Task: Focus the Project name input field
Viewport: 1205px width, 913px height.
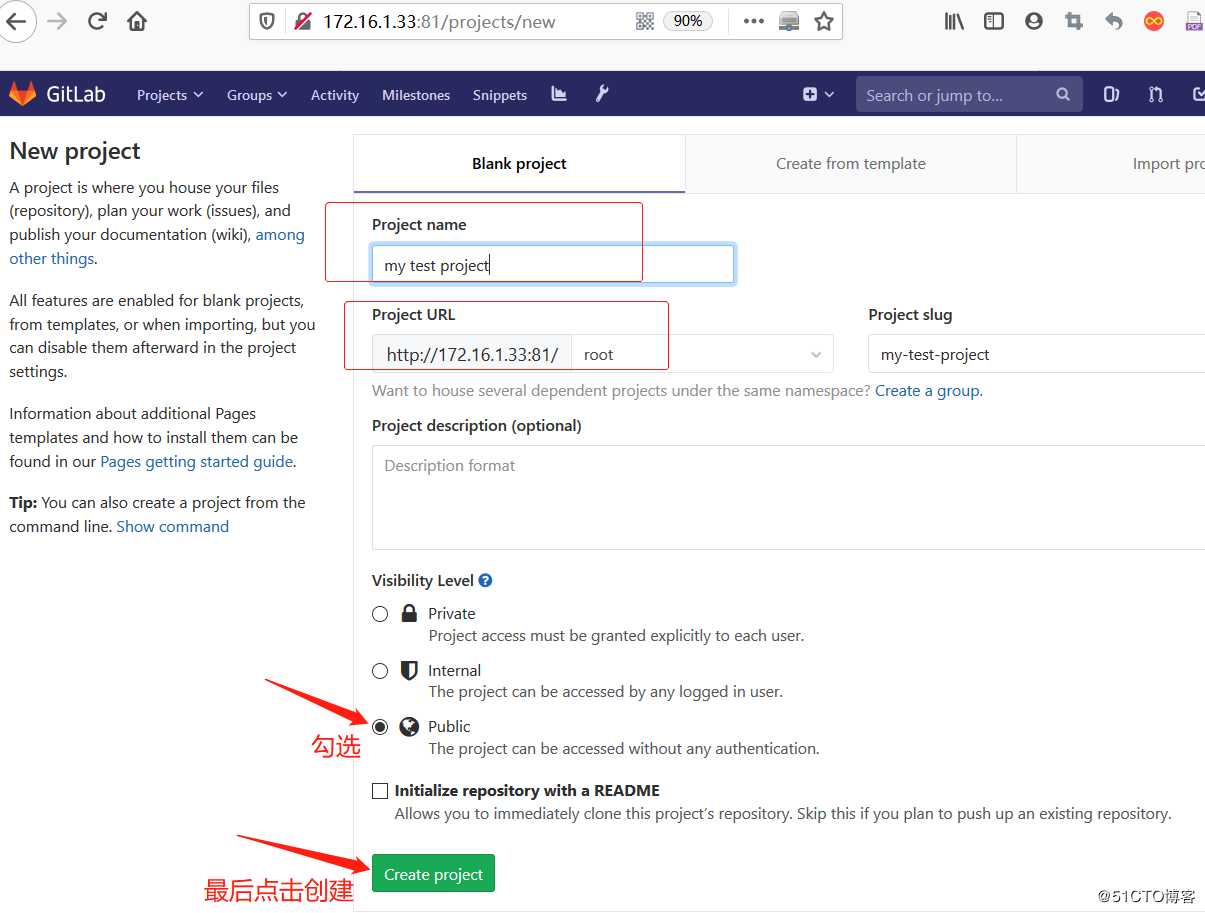Action: pos(553,265)
